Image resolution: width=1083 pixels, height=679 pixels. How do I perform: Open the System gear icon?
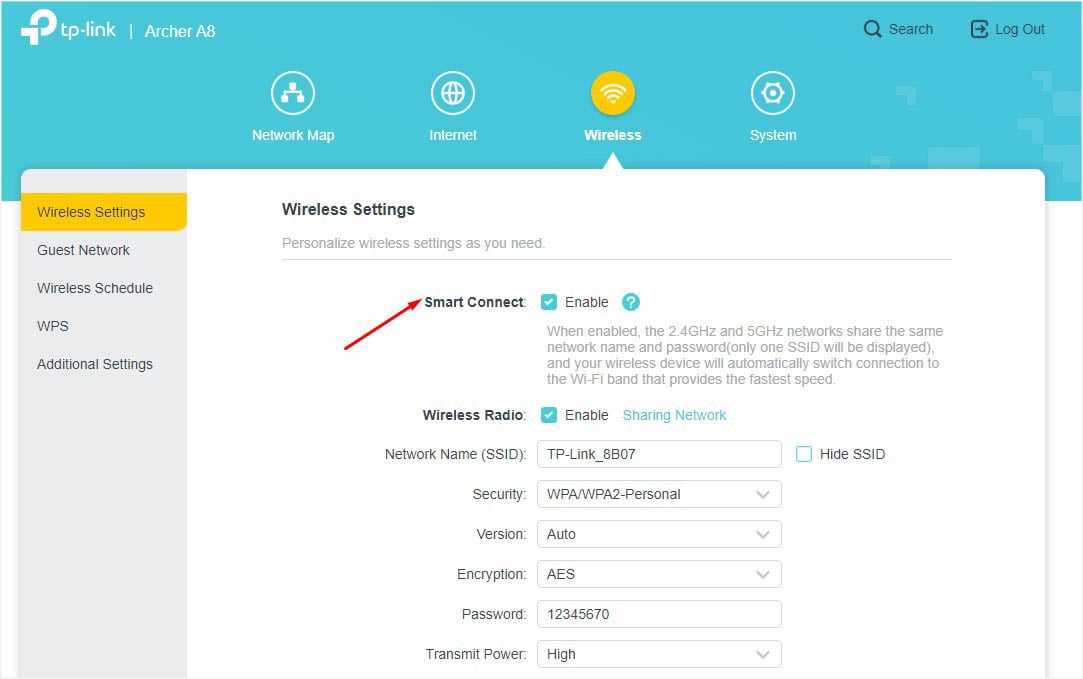(773, 93)
